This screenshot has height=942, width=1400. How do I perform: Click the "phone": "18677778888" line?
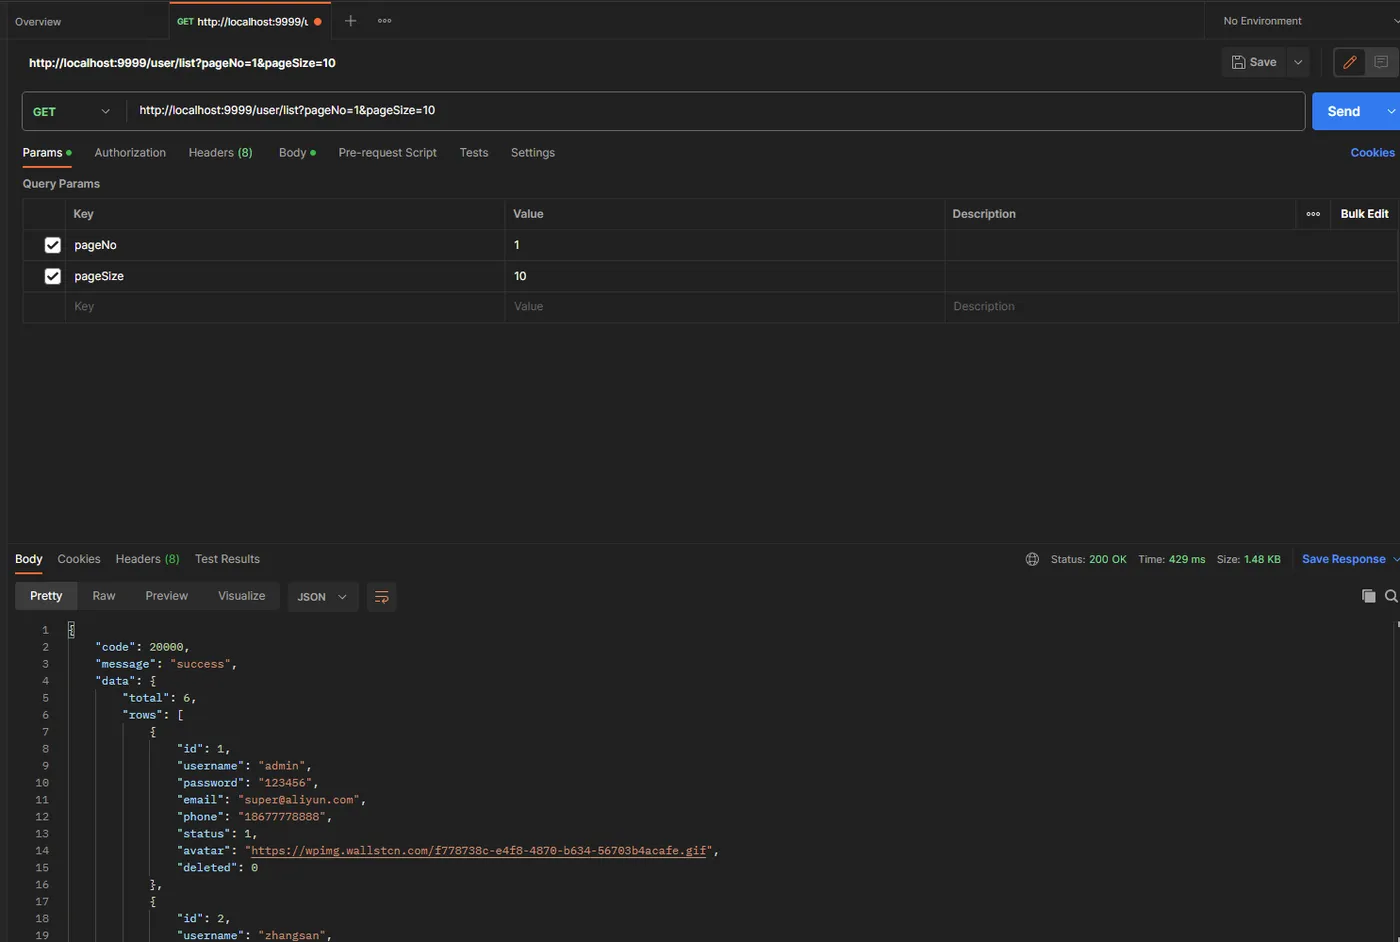click(x=254, y=817)
